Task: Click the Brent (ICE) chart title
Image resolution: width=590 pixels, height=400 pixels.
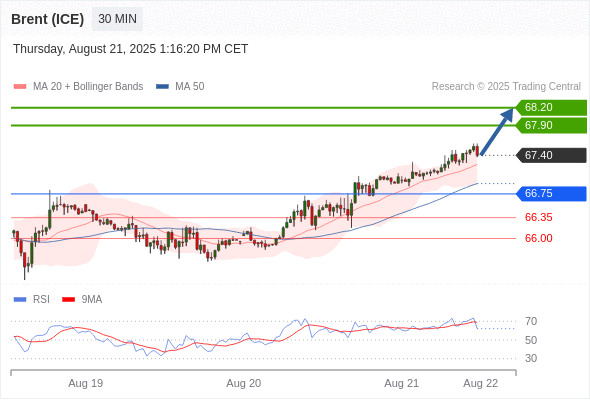Action: 47,19
